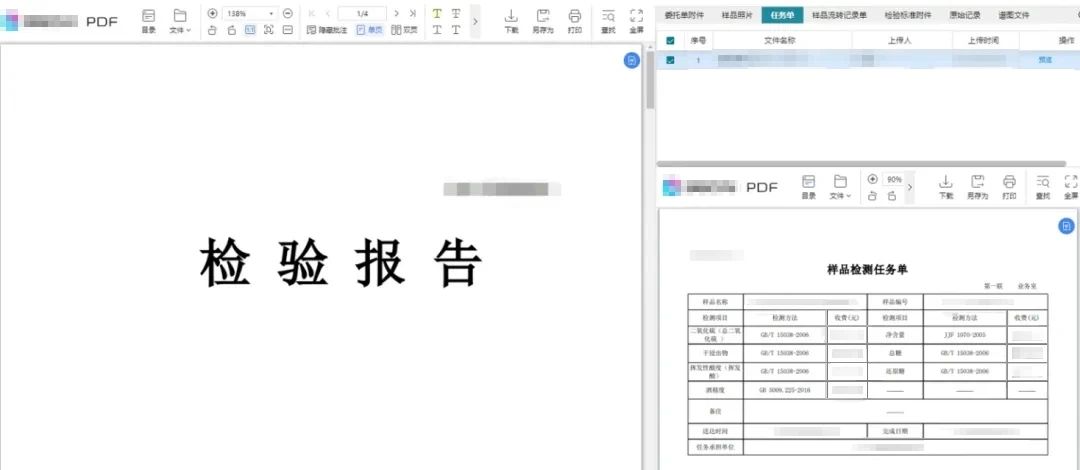Image resolution: width=1080 pixels, height=470 pixels.
Task: Enter 全屏 mode in left PDF viewer
Action: pyautogui.click(x=637, y=20)
